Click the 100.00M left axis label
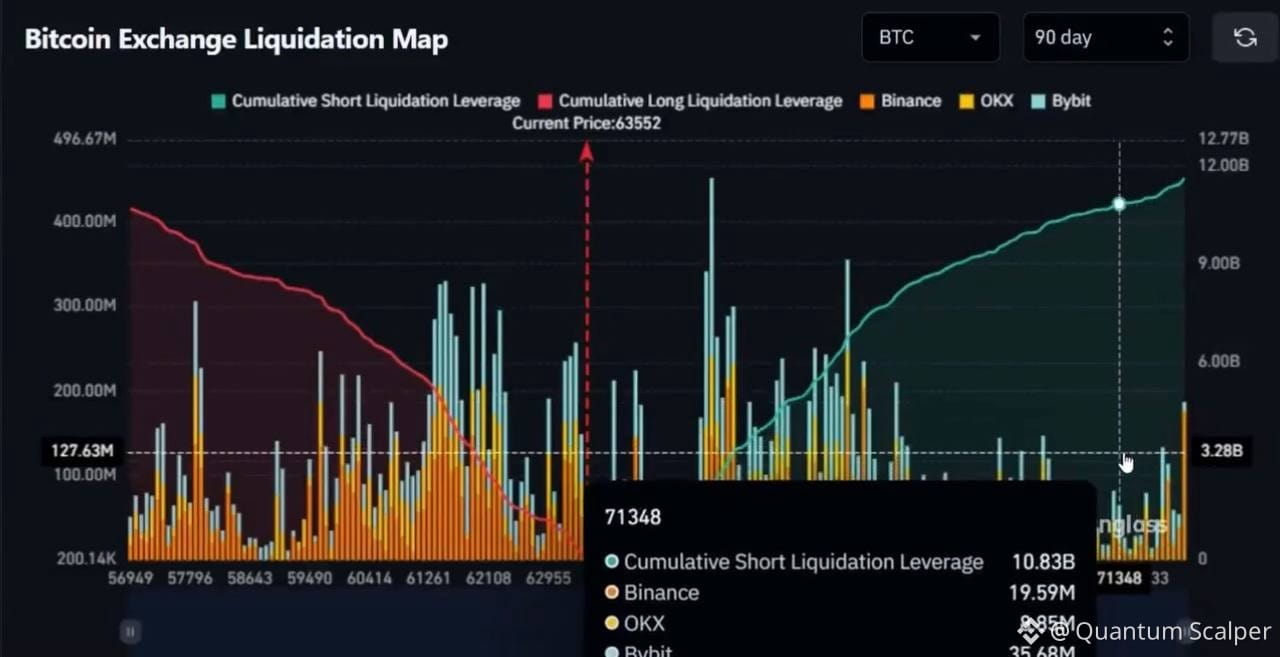The image size is (1280, 657). coord(84,473)
